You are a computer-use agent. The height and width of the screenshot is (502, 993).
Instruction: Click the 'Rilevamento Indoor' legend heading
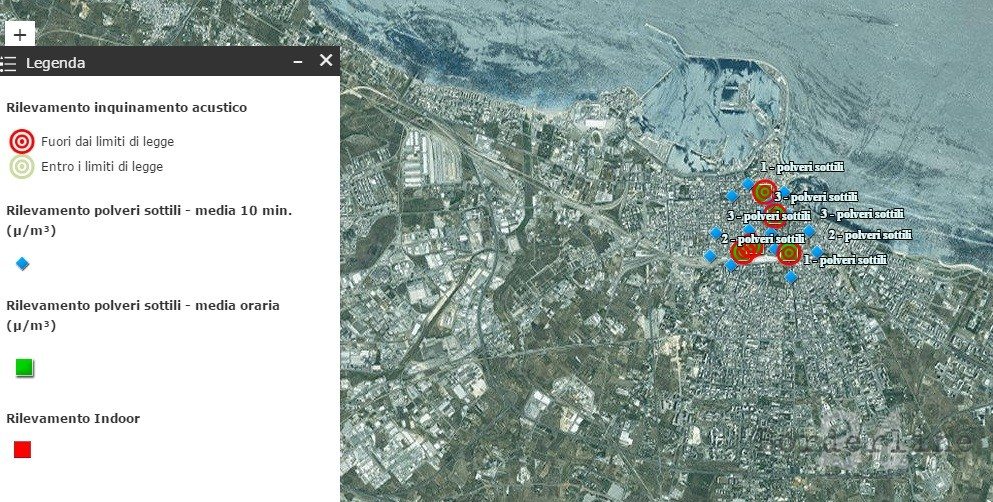tap(73, 418)
